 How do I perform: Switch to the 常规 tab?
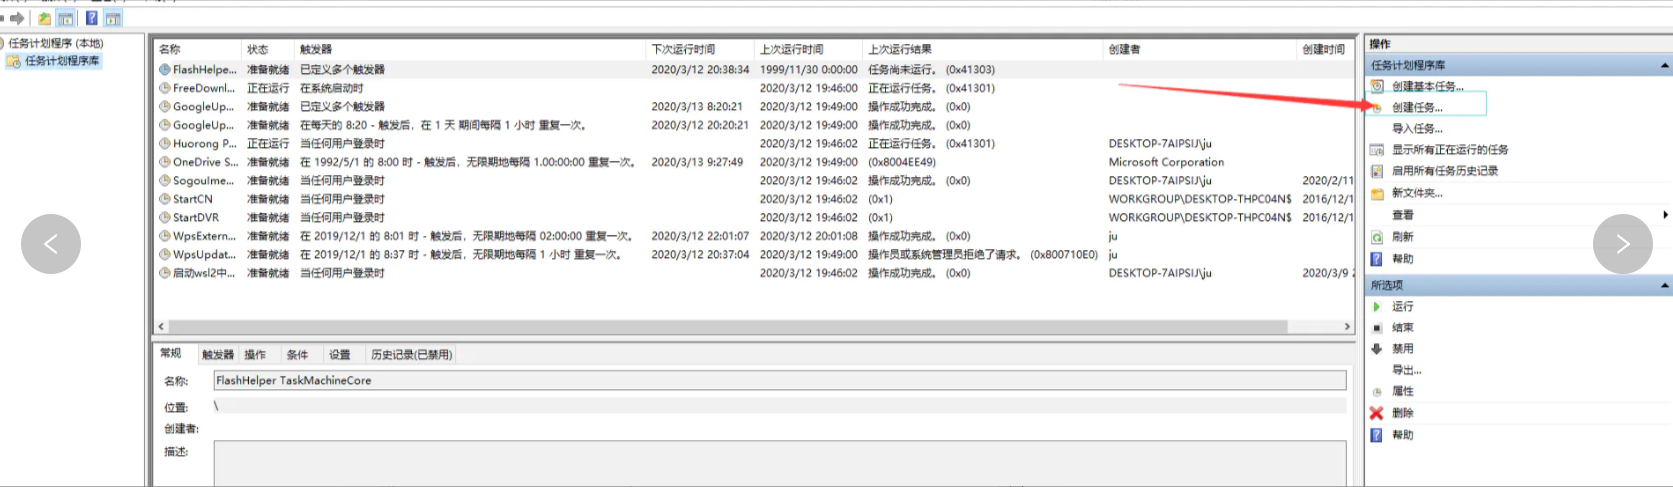(171, 354)
